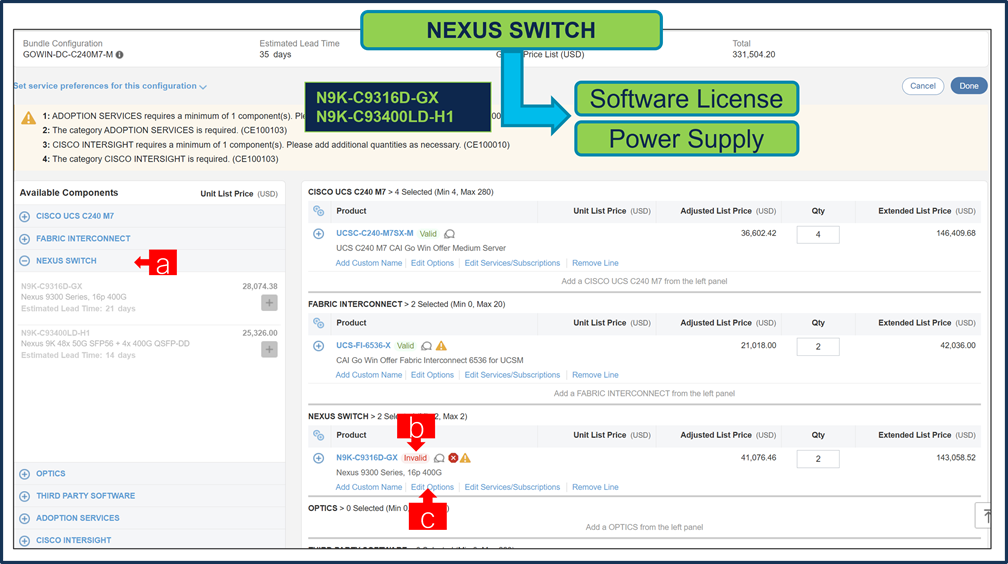Remove Line for UCSC-C240-M7SX-M

pos(595,263)
